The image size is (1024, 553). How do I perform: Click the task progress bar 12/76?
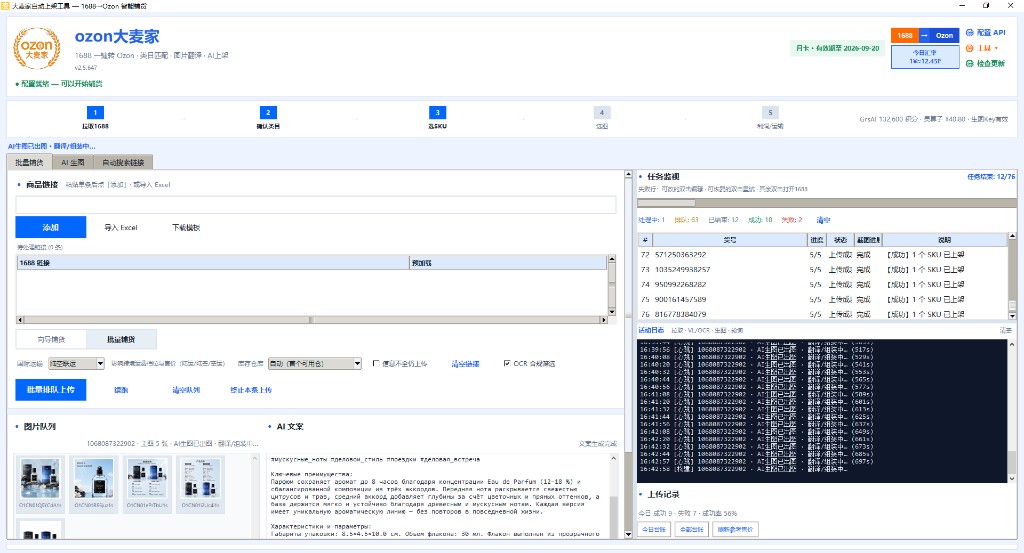click(827, 203)
